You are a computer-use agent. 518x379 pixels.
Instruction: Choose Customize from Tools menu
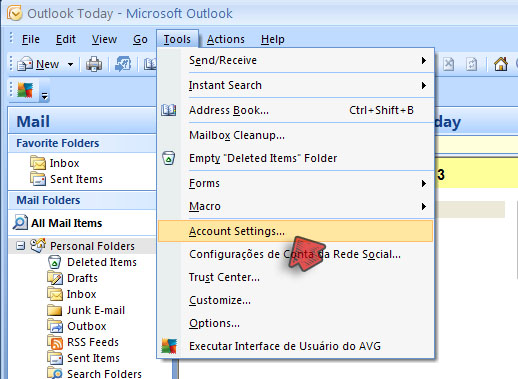point(295,300)
